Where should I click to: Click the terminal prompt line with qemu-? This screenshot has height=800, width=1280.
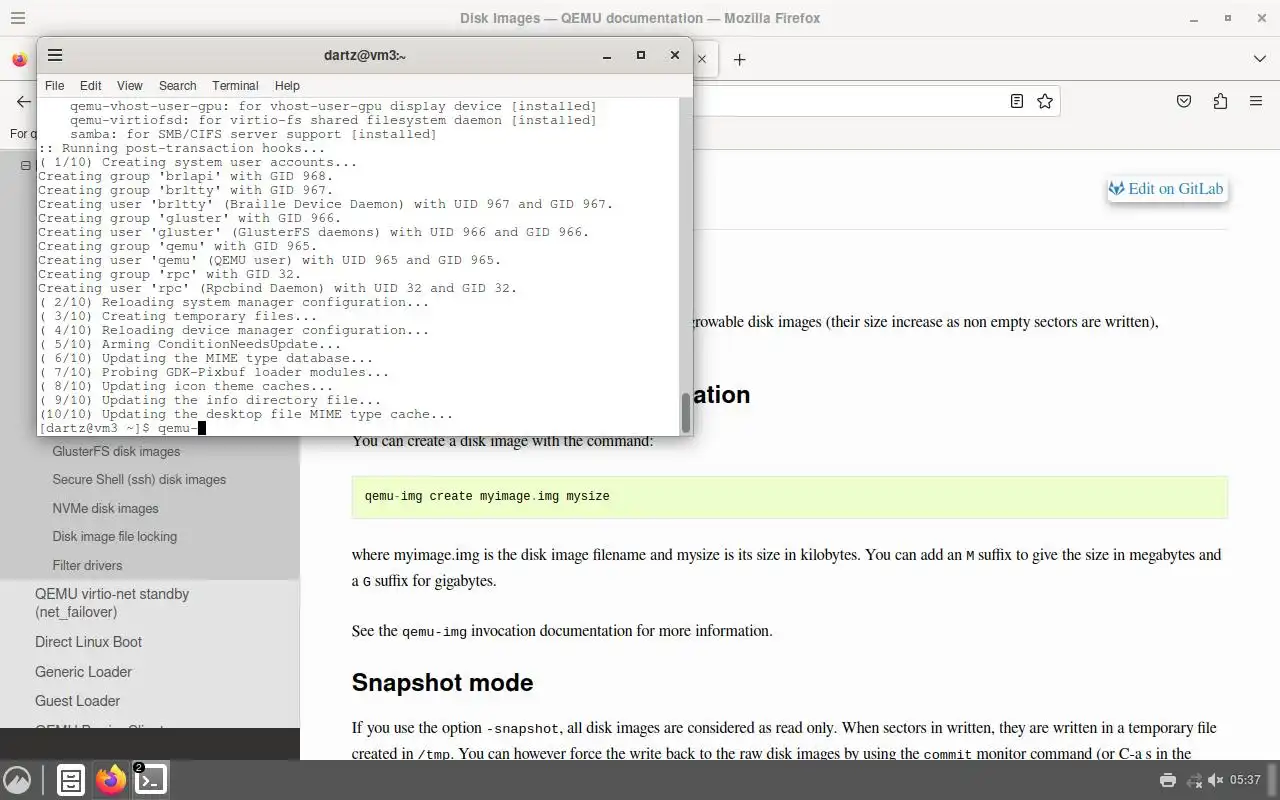(x=122, y=428)
